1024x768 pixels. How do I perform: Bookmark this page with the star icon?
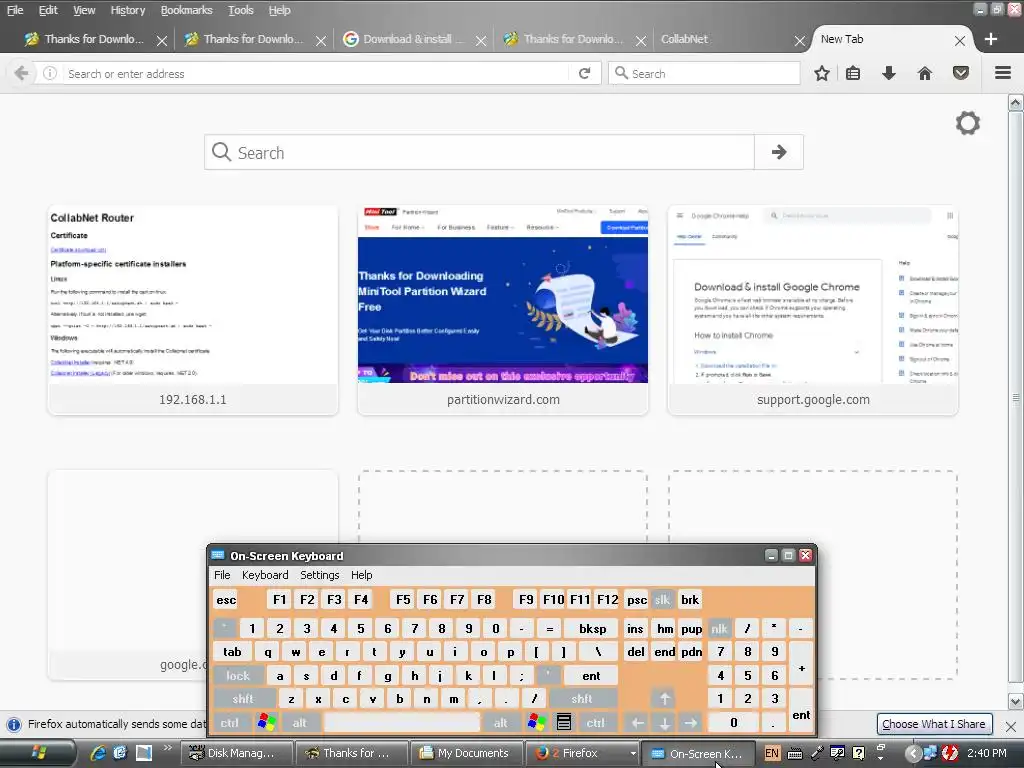(822, 73)
